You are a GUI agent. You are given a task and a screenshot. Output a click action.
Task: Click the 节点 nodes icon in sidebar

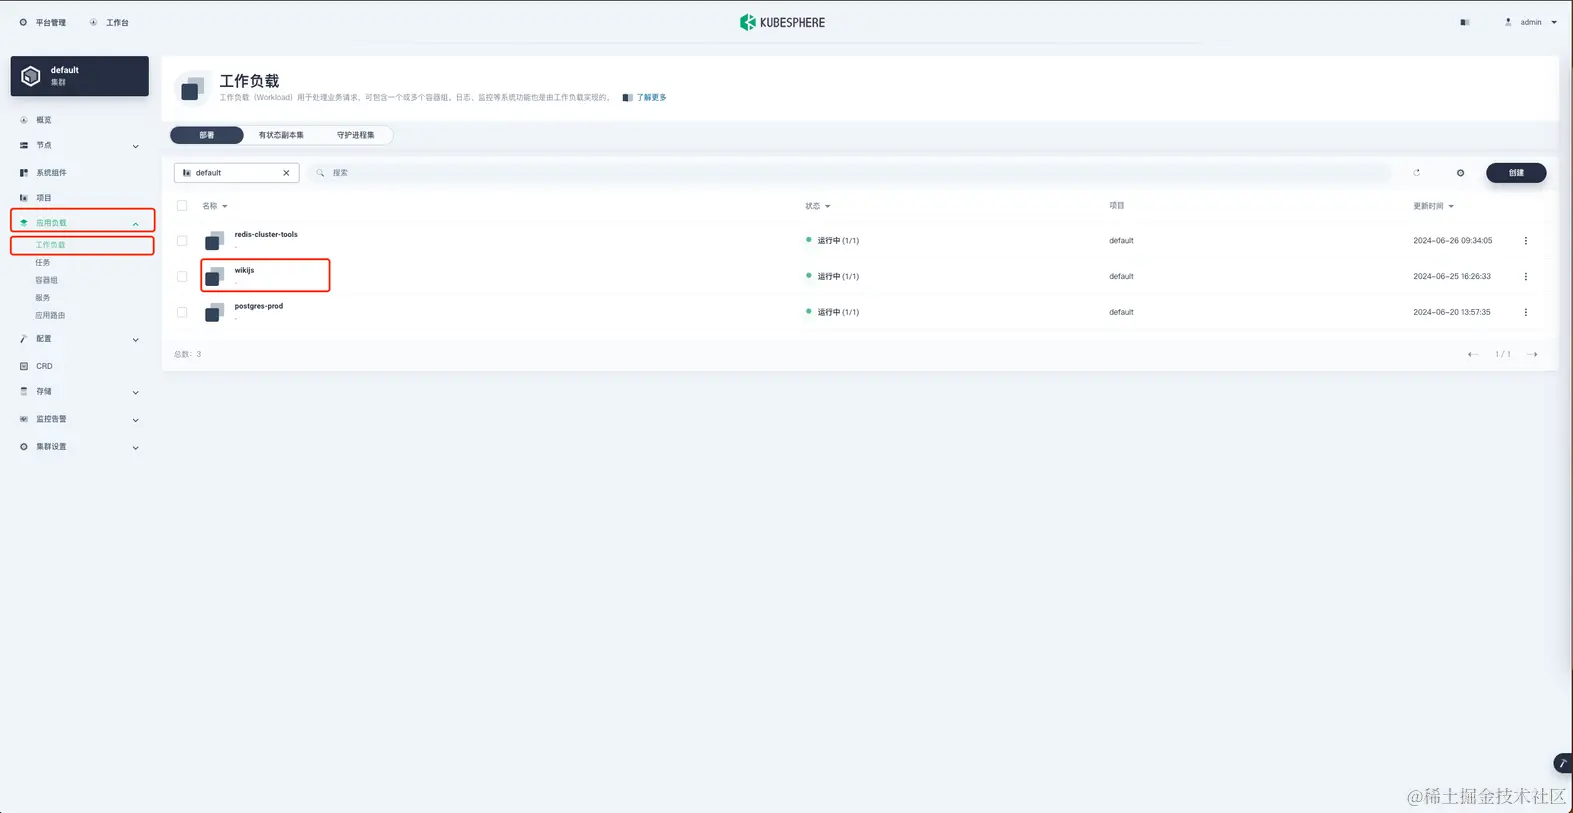tap(24, 145)
